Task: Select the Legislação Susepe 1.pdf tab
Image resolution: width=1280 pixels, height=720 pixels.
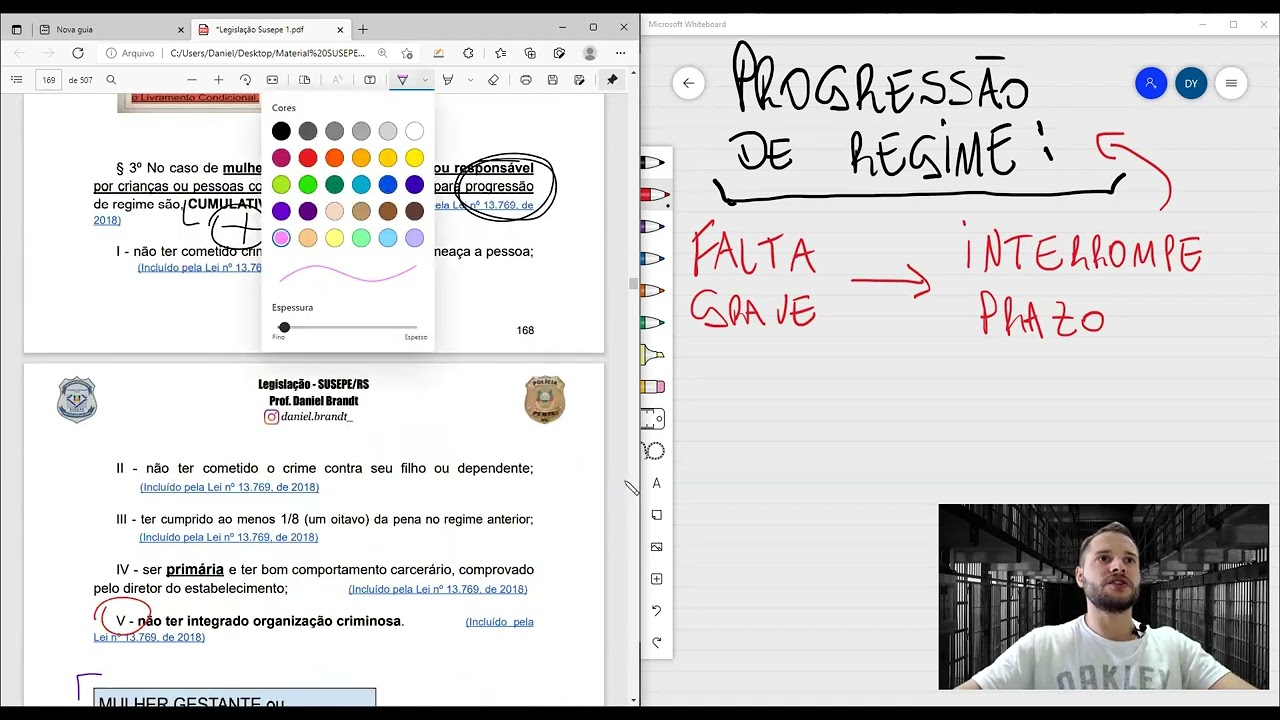Action: tap(272, 29)
